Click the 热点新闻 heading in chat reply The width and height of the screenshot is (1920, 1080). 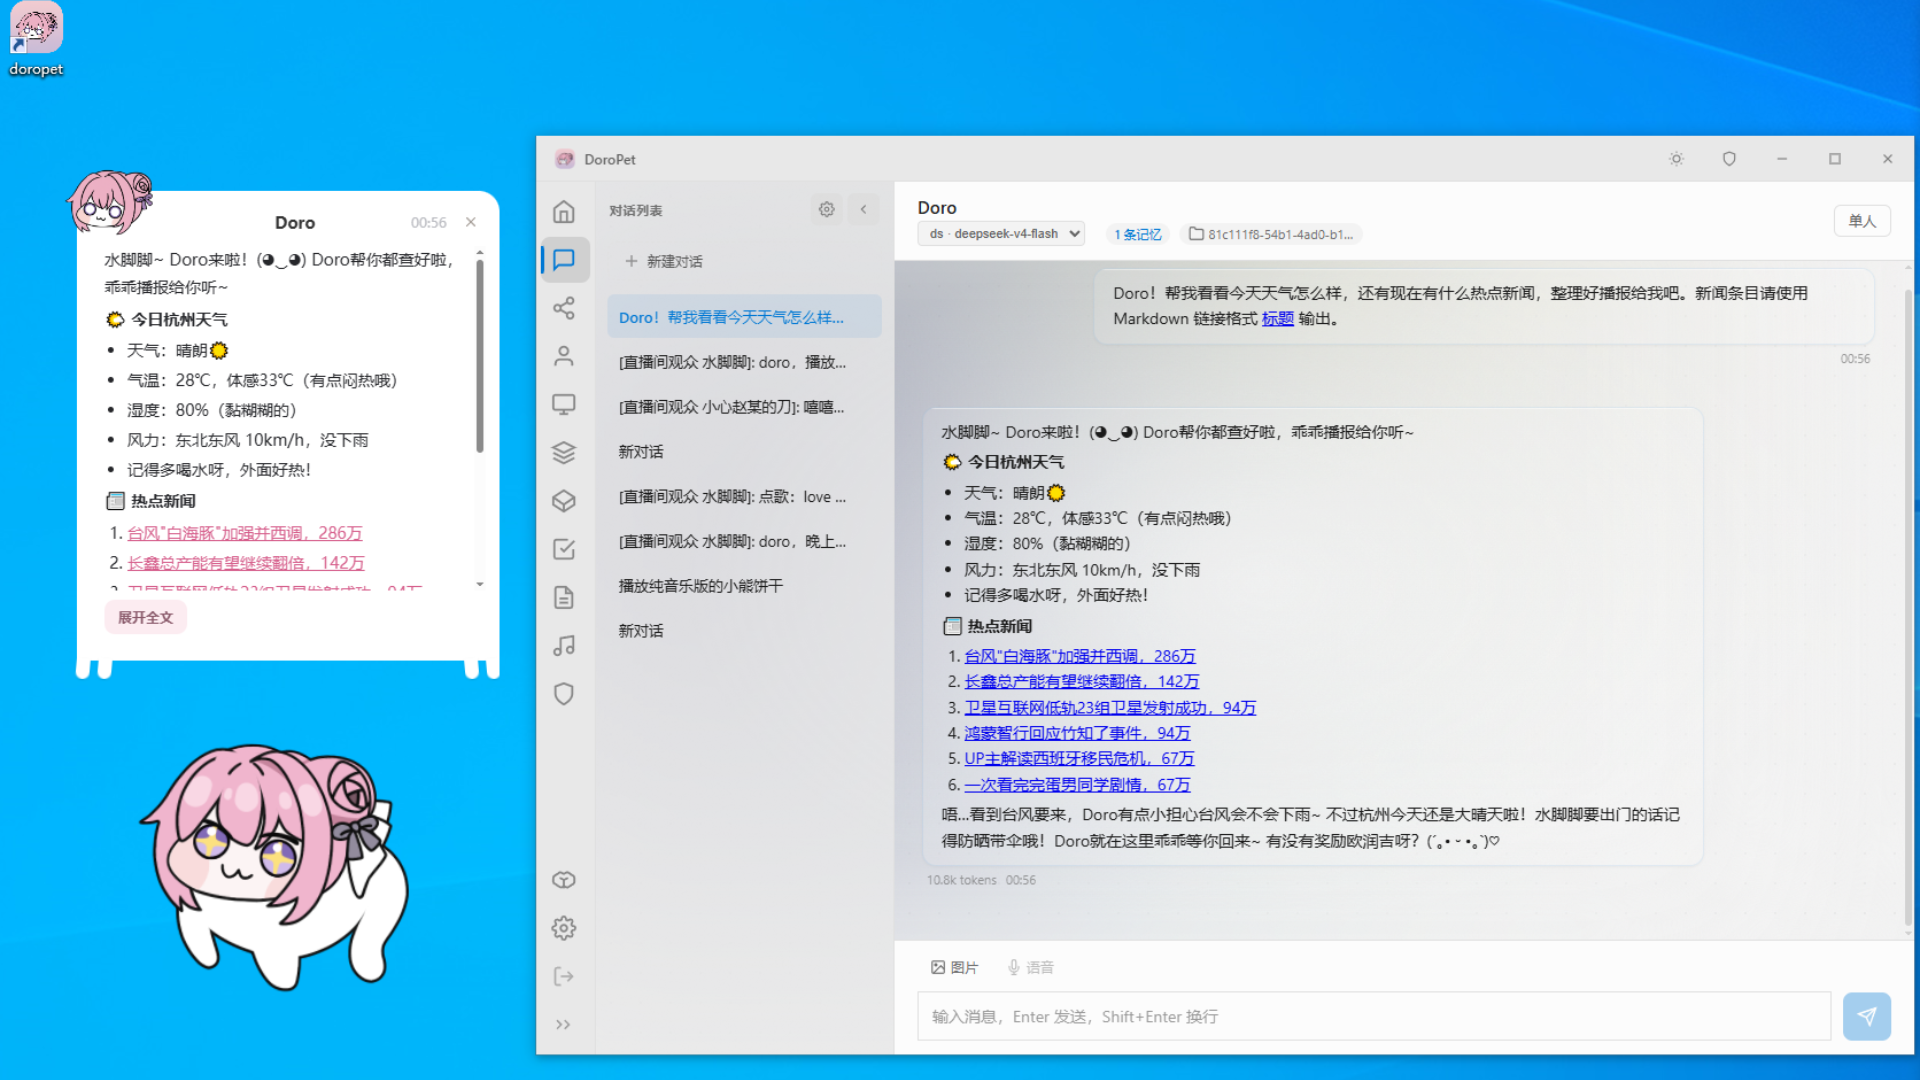tap(987, 626)
